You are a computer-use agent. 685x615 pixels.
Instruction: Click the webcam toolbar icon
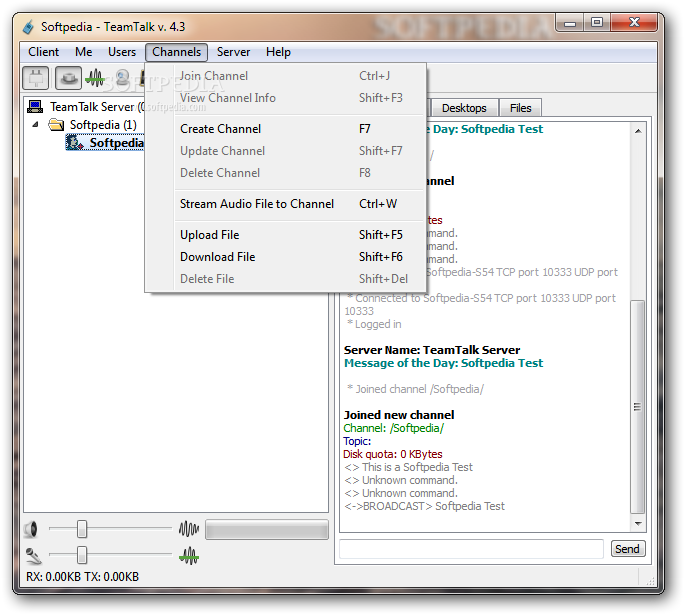coord(123,78)
